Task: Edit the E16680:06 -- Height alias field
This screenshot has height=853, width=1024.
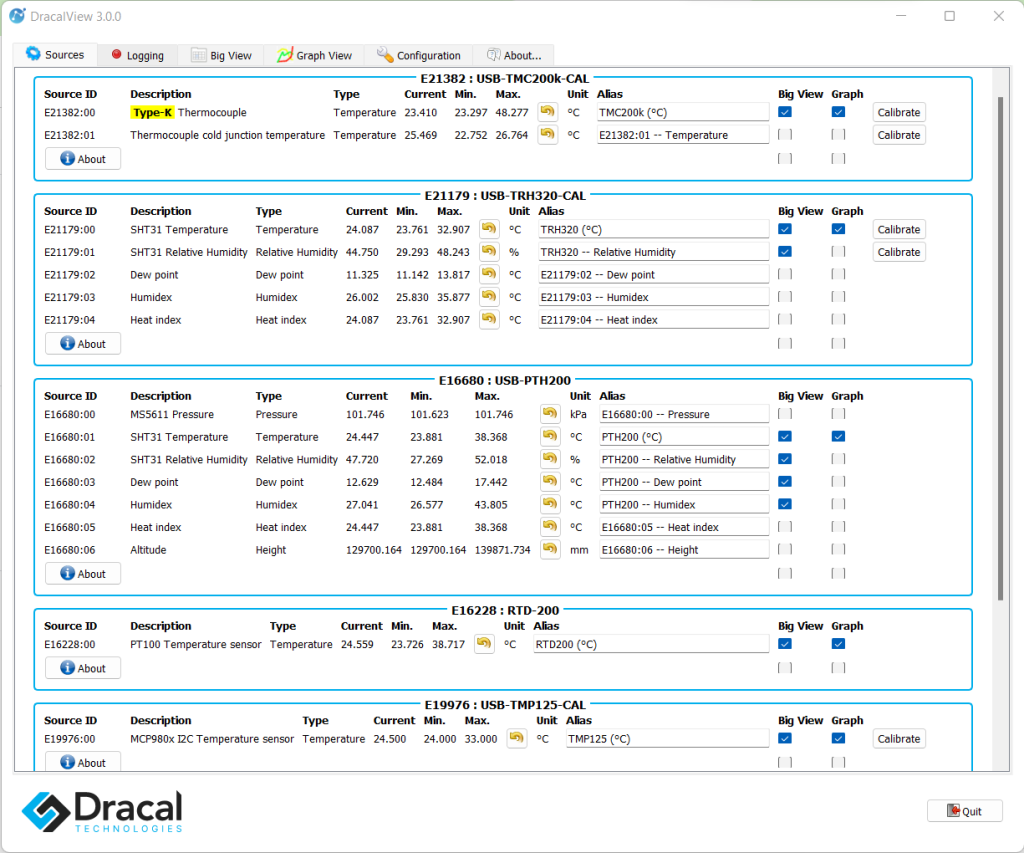Action: (684, 549)
